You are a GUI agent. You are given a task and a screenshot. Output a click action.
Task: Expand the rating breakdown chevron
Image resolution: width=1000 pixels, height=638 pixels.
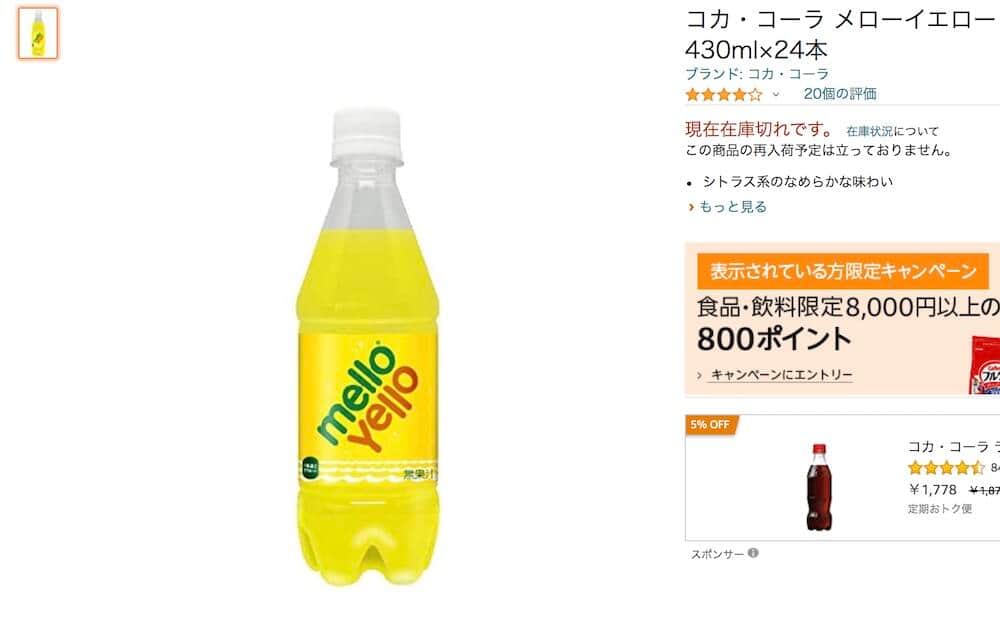tap(776, 95)
